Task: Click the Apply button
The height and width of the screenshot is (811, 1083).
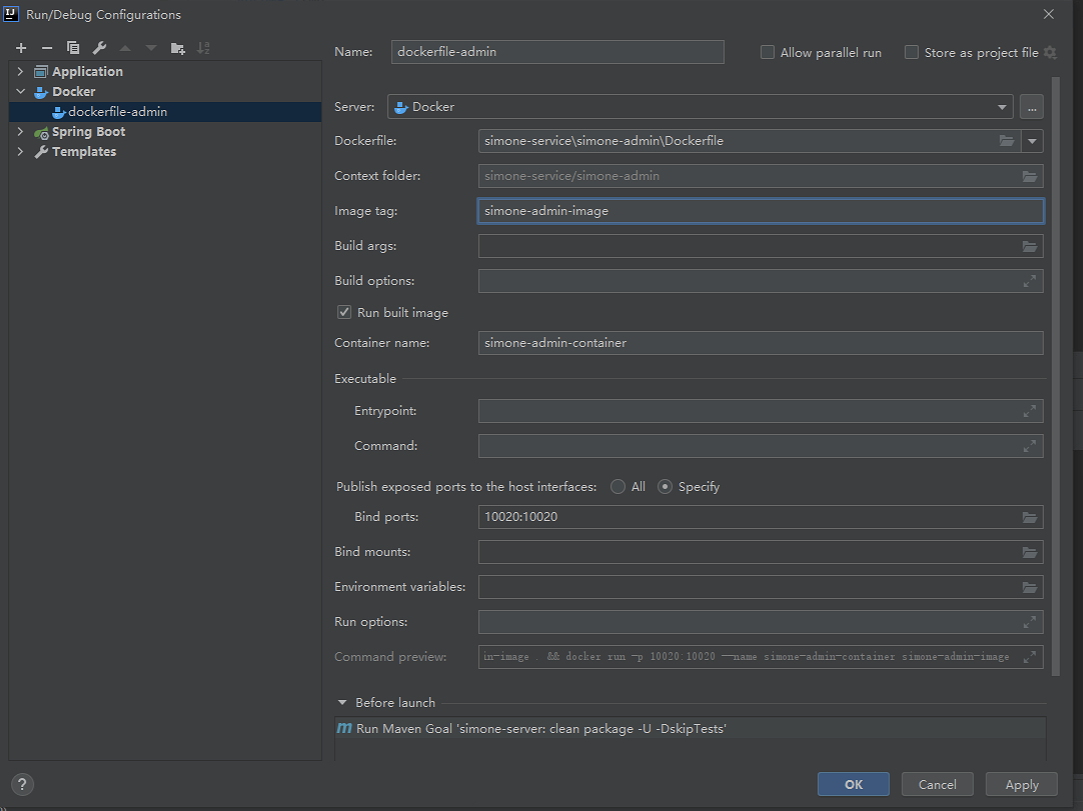Action: pos(1022,784)
